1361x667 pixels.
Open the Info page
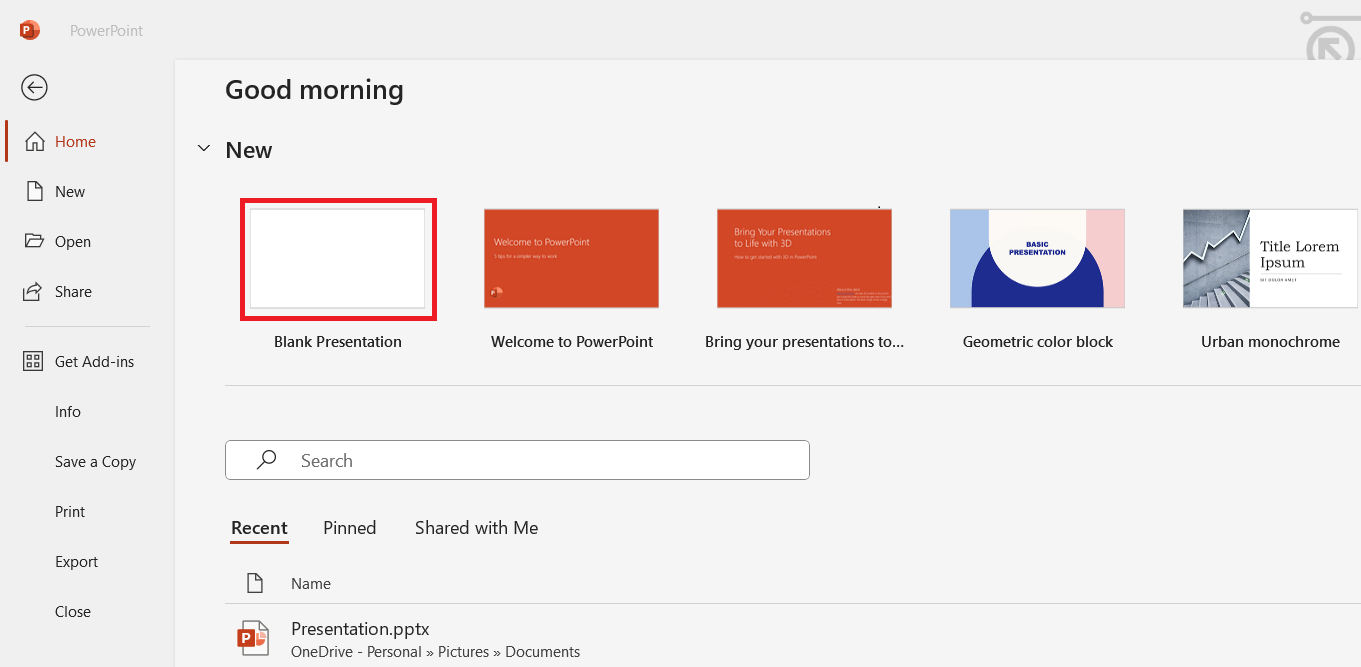pos(68,412)
